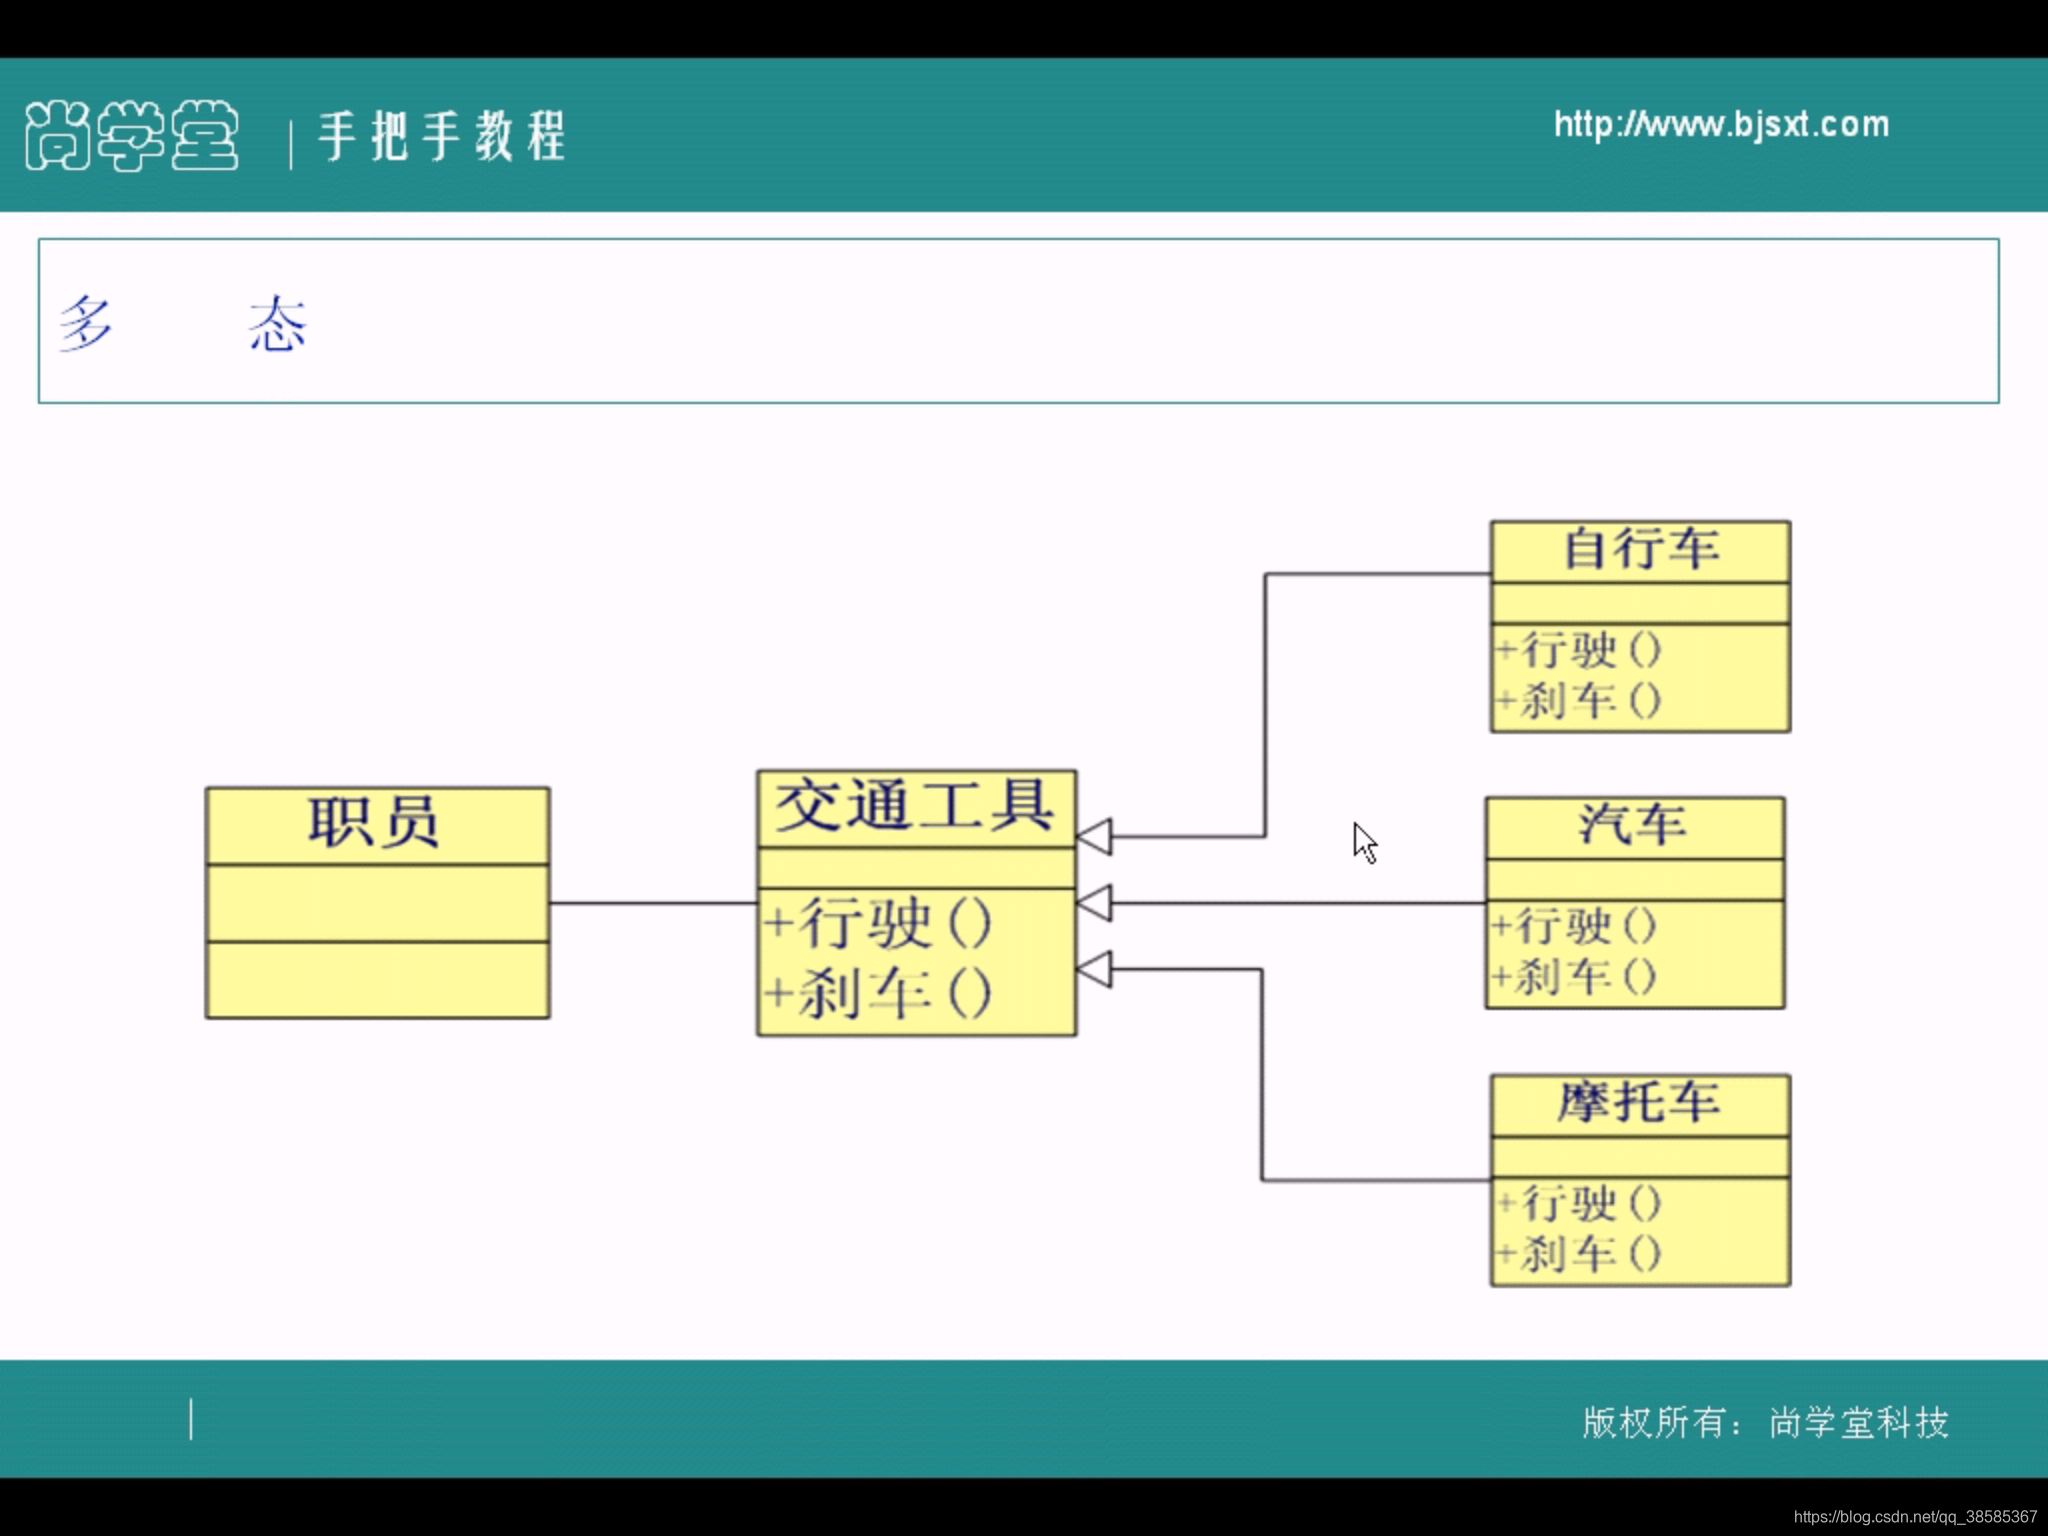2048x1536 pixels.
Task: Click +行驶() method in 自行车 box
Action: (1580, 651)
